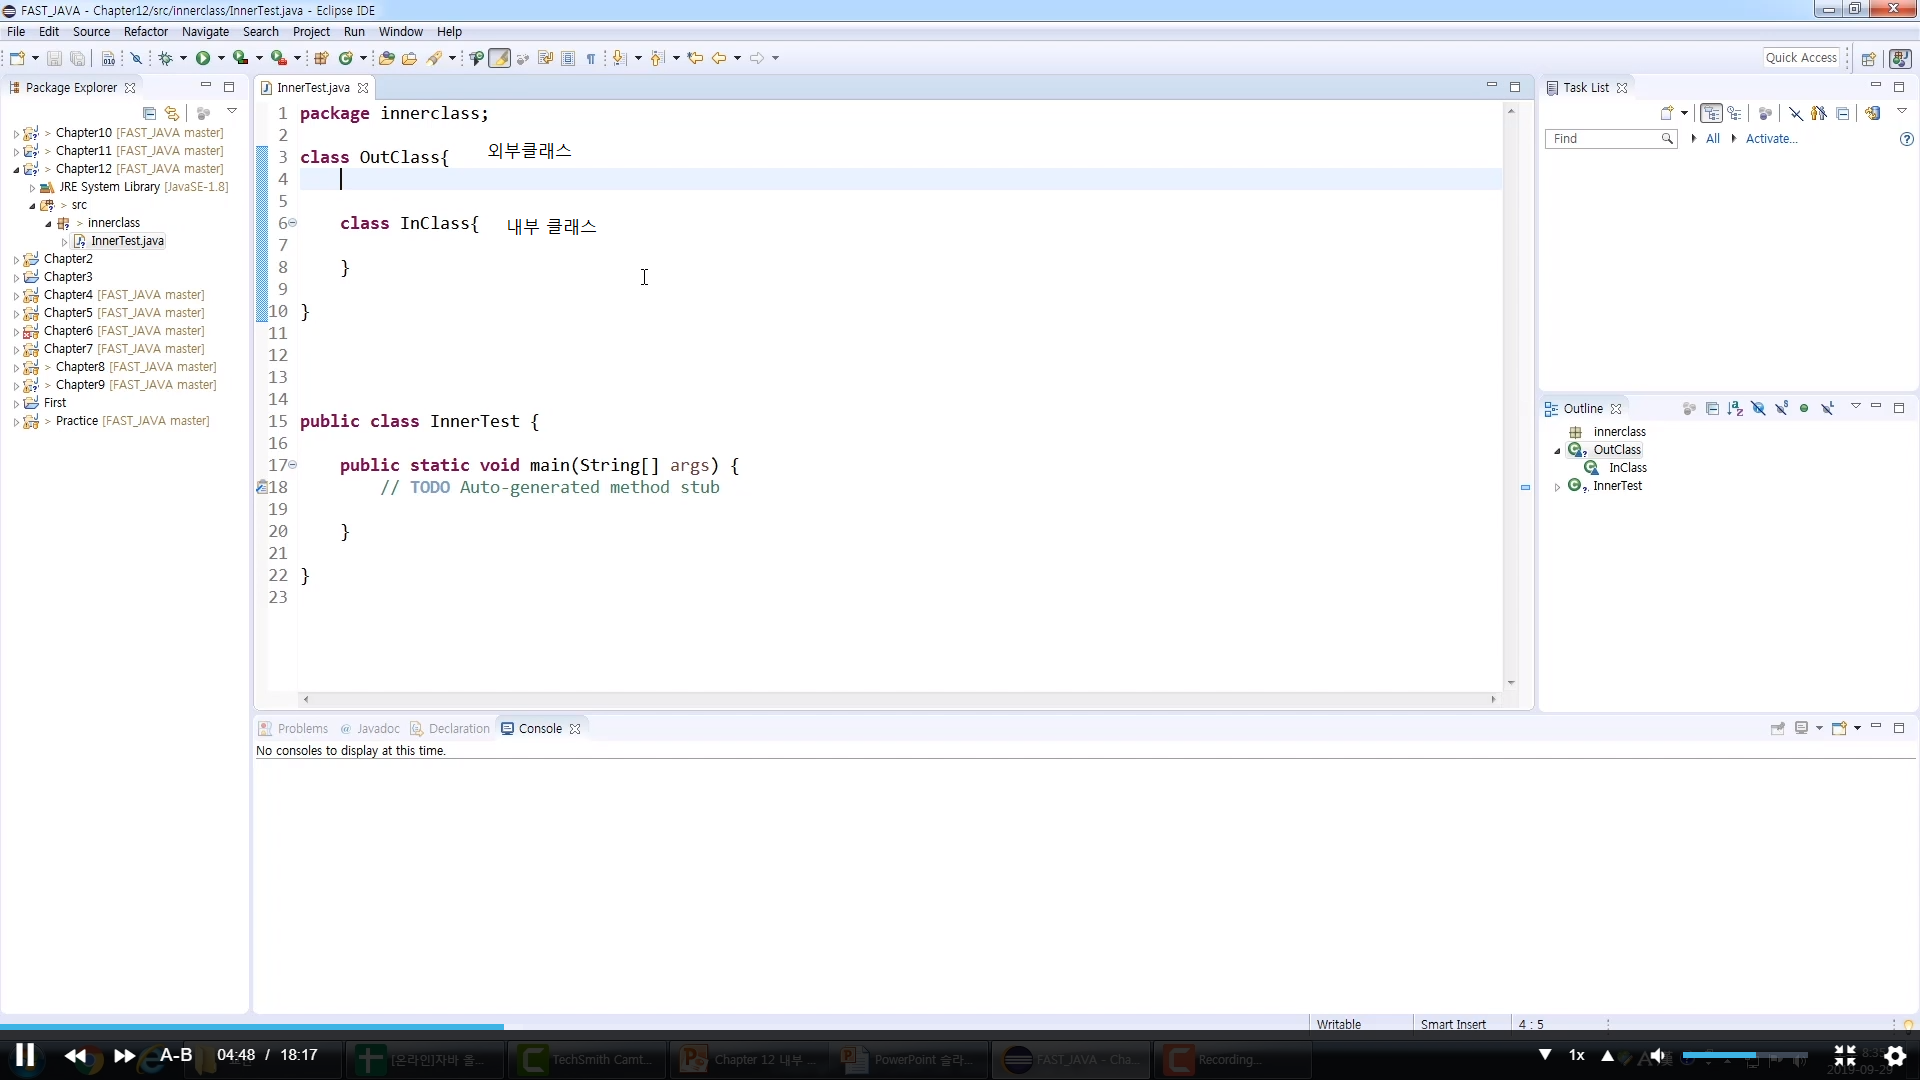
Task: Click the Synchronize Changed icon in Task List
Action: [x=1872, y=113]
